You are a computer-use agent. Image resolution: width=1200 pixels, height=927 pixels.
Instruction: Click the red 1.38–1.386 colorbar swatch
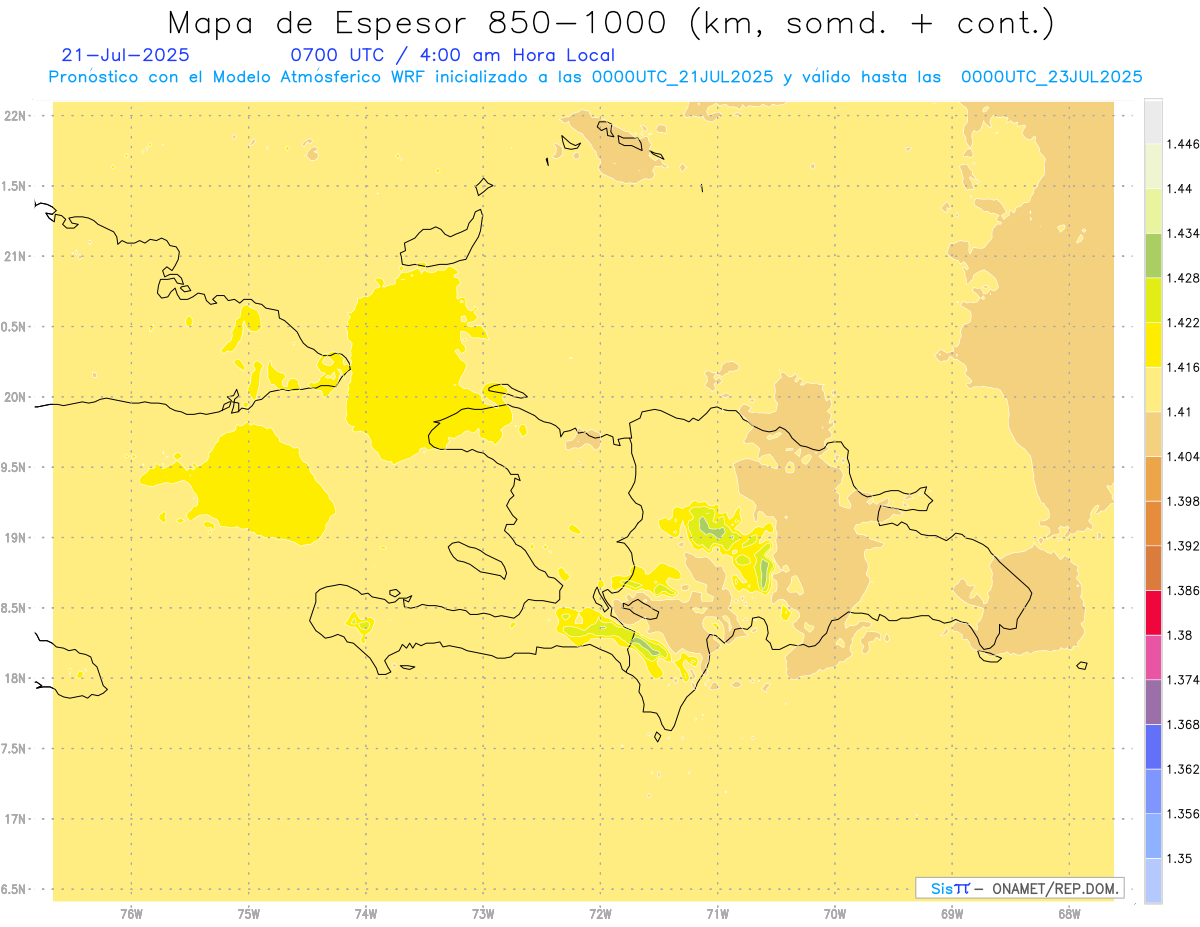point(1153,612)
